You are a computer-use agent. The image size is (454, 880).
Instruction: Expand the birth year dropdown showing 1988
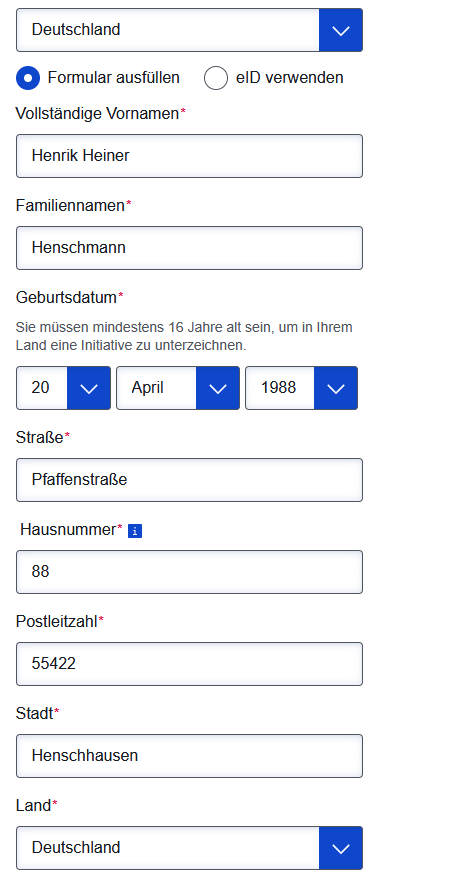[x=301, y=388]
